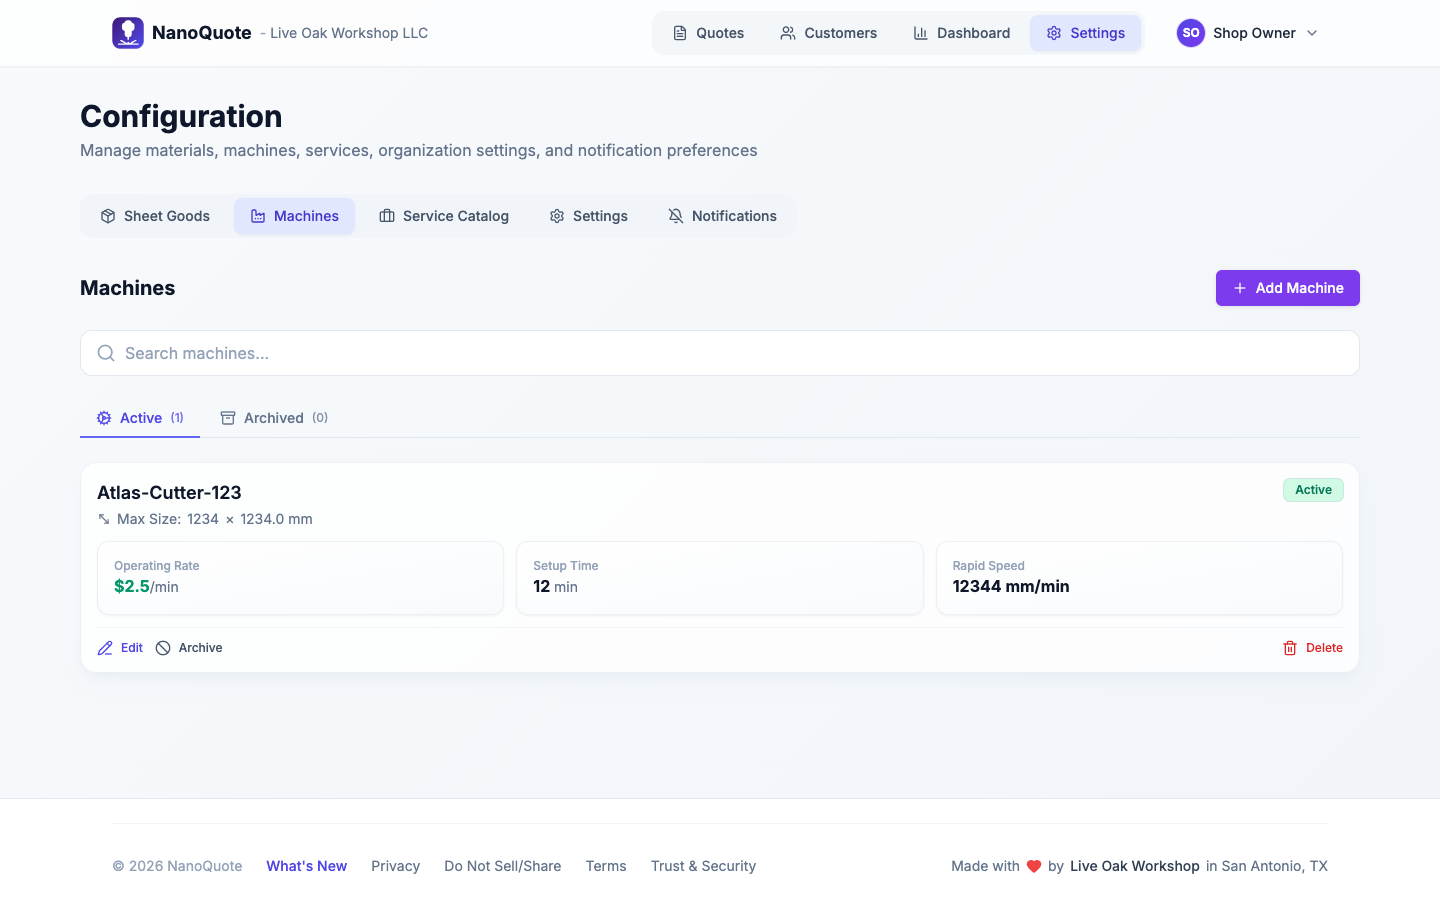
Task: Click the search magnifier icon
Action: click(106, 353)
